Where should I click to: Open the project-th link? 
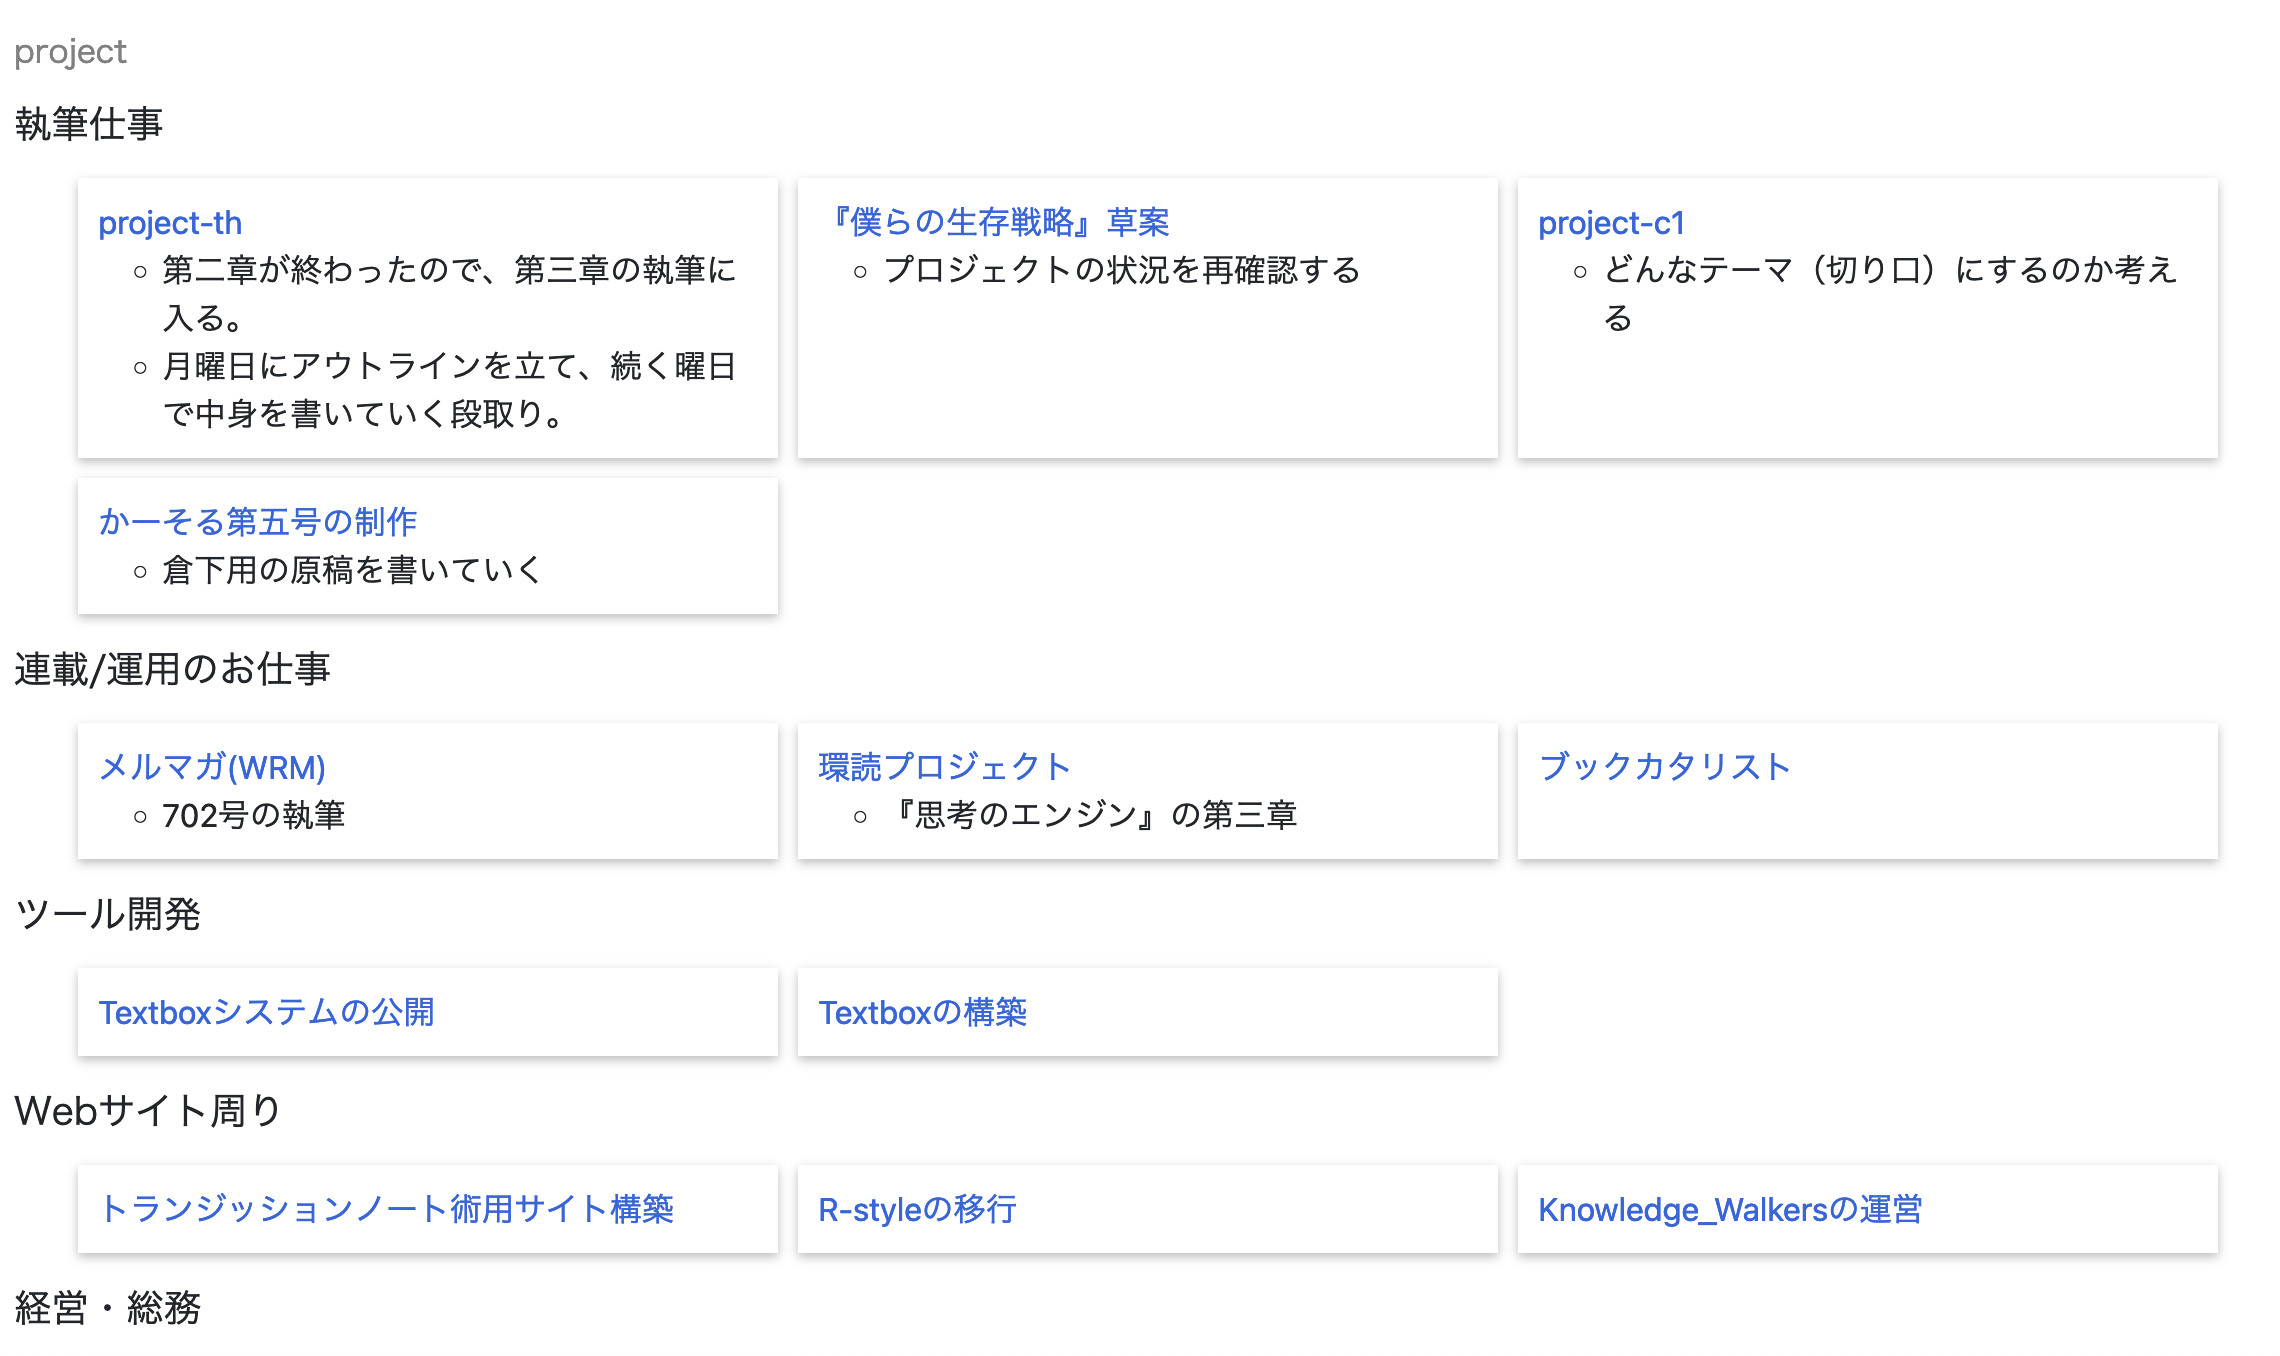coord(170,223)
